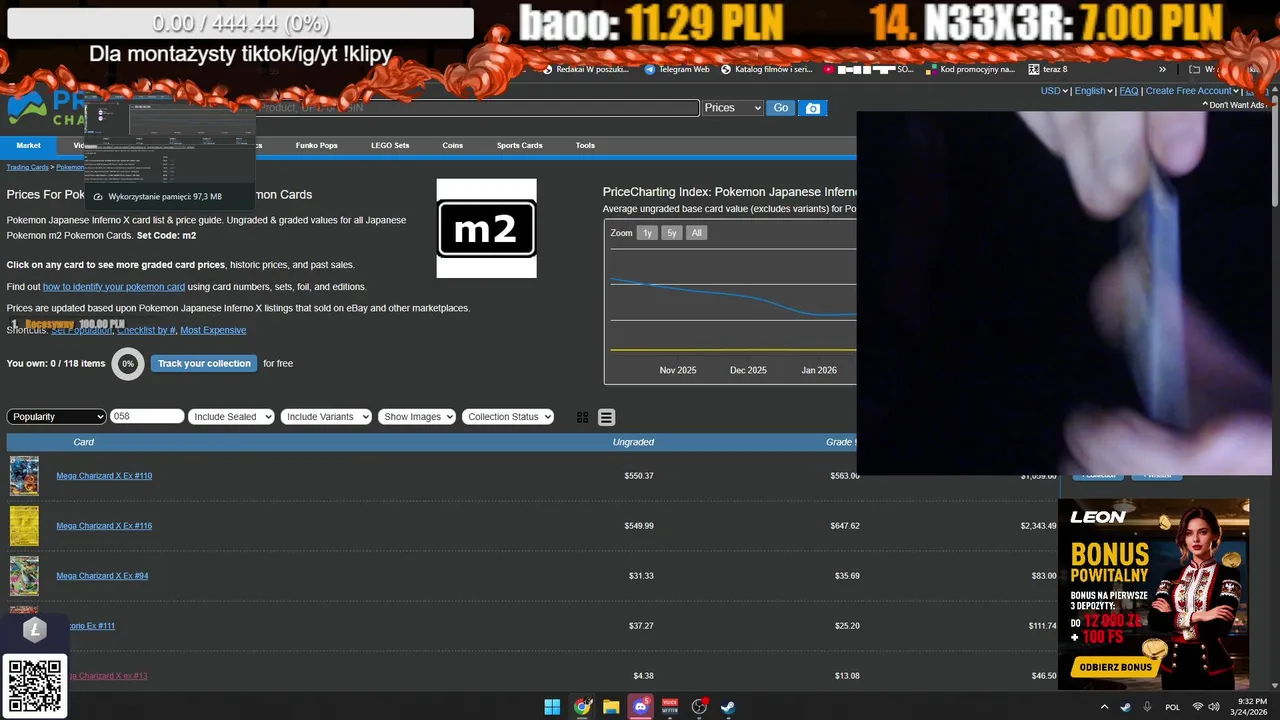Open the Prices search type dropdown
This screenshot has width=1280, height=720.
pos(733,108)
